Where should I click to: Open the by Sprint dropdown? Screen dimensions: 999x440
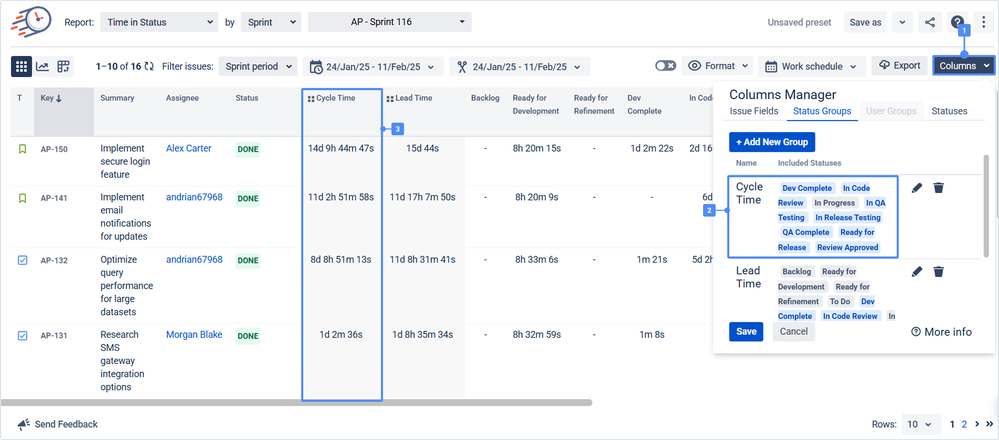[x=271, y=22]
